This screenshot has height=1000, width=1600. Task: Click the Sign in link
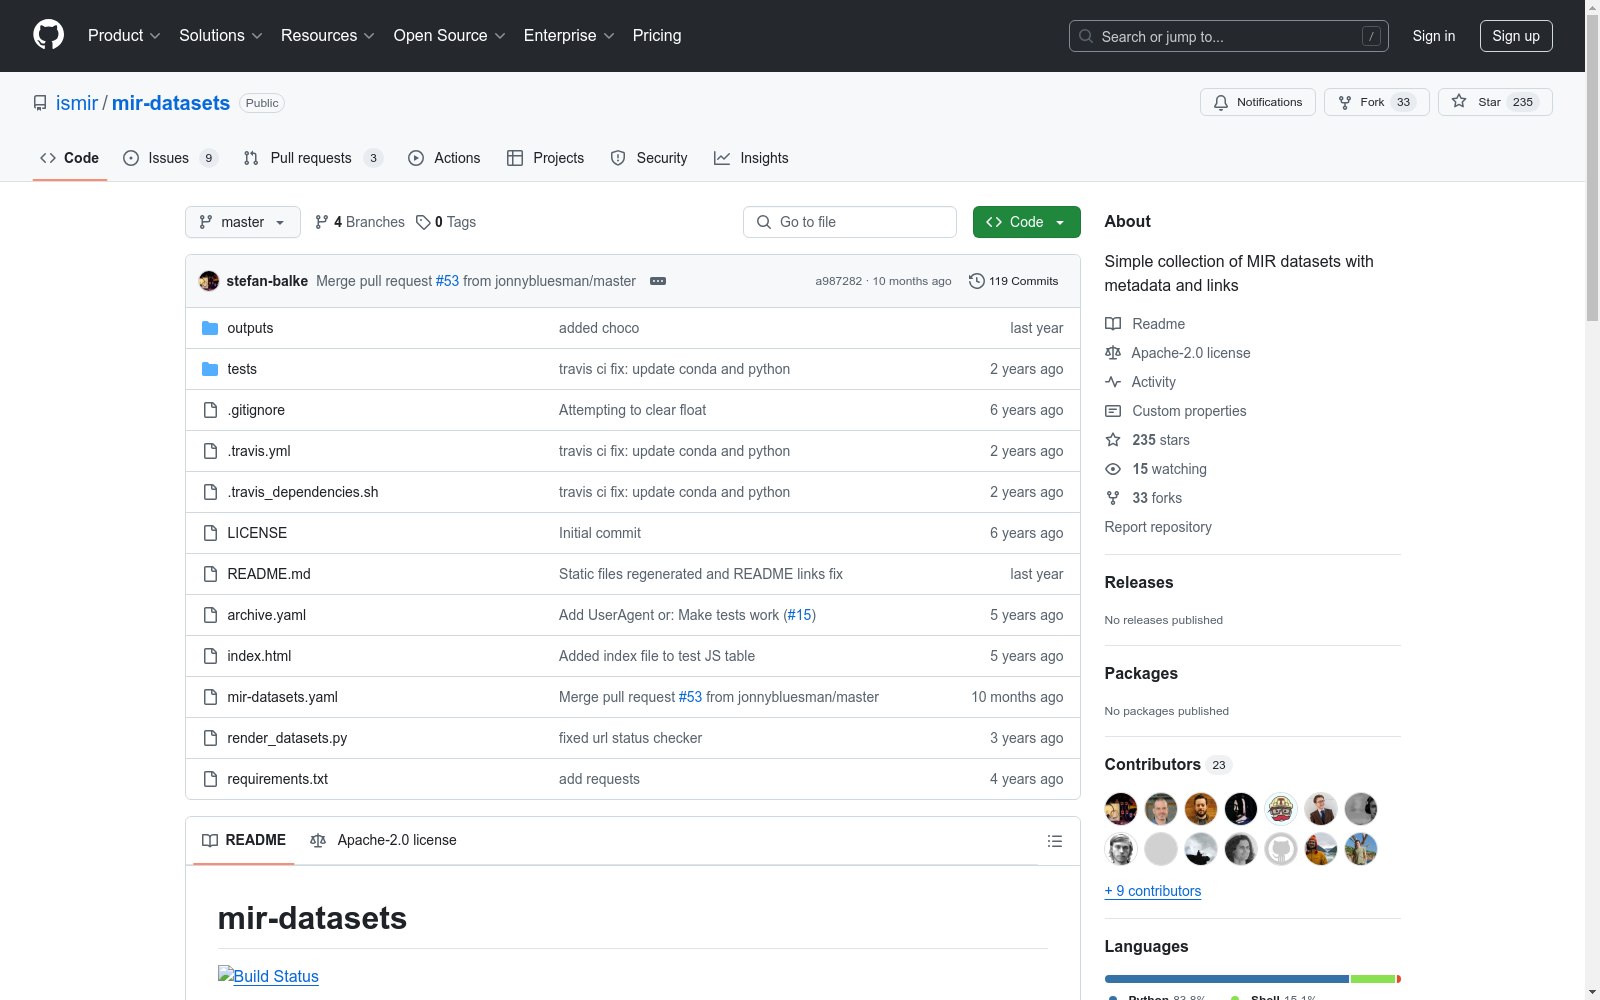[1434, 36]
